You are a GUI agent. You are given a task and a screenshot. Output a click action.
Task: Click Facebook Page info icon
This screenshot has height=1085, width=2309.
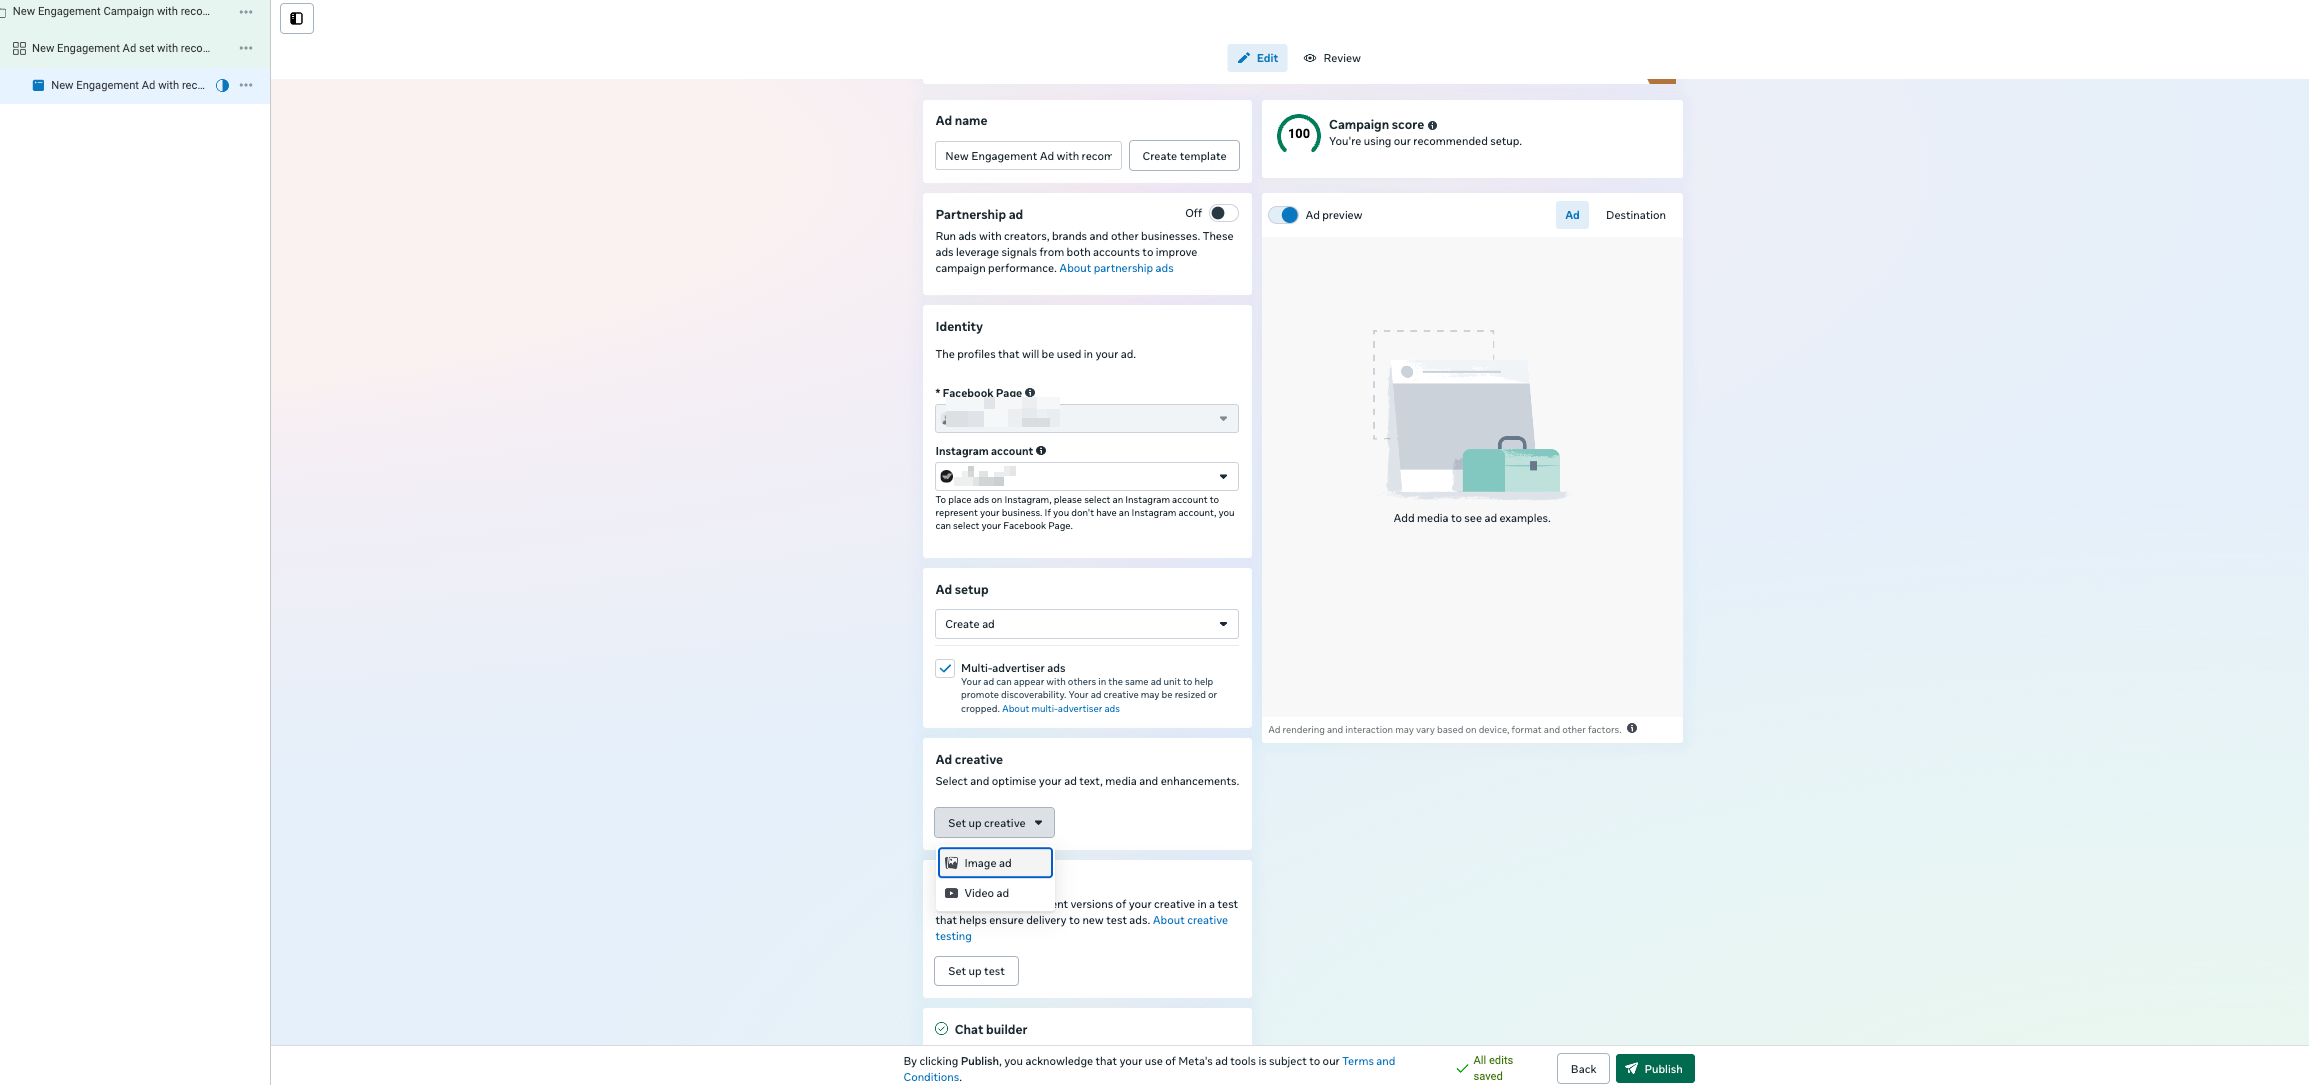(x=1030, y=393)
